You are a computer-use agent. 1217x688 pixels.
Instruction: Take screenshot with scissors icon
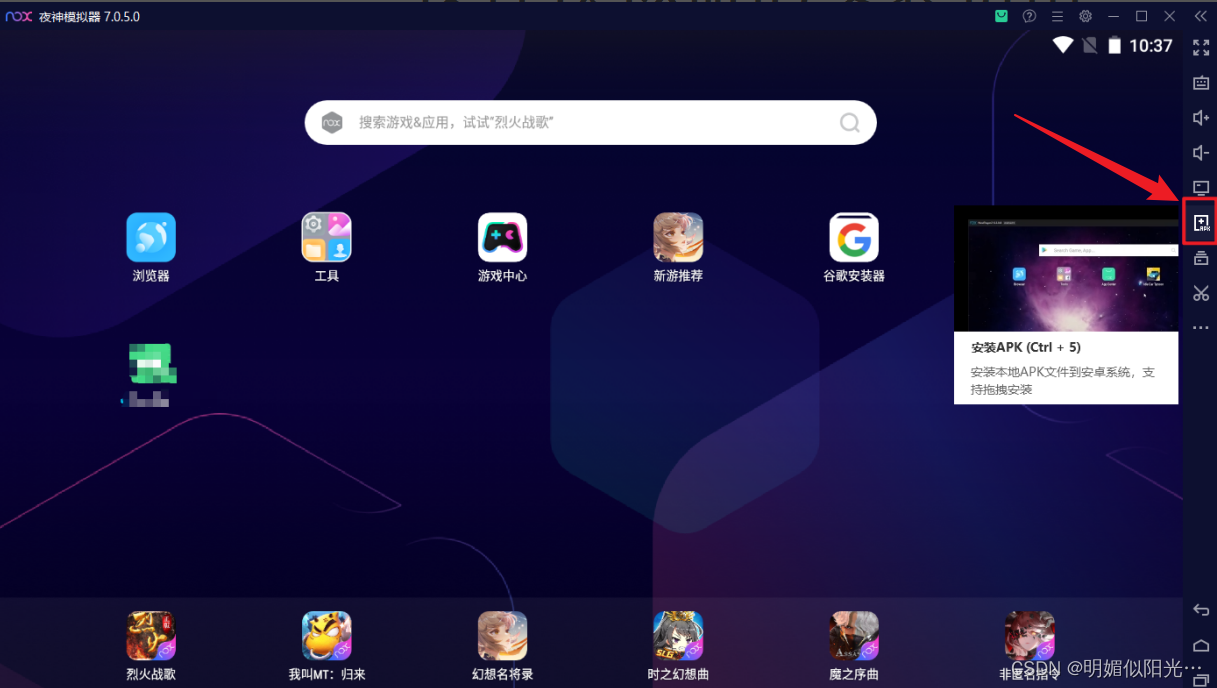coord(1201,293)
